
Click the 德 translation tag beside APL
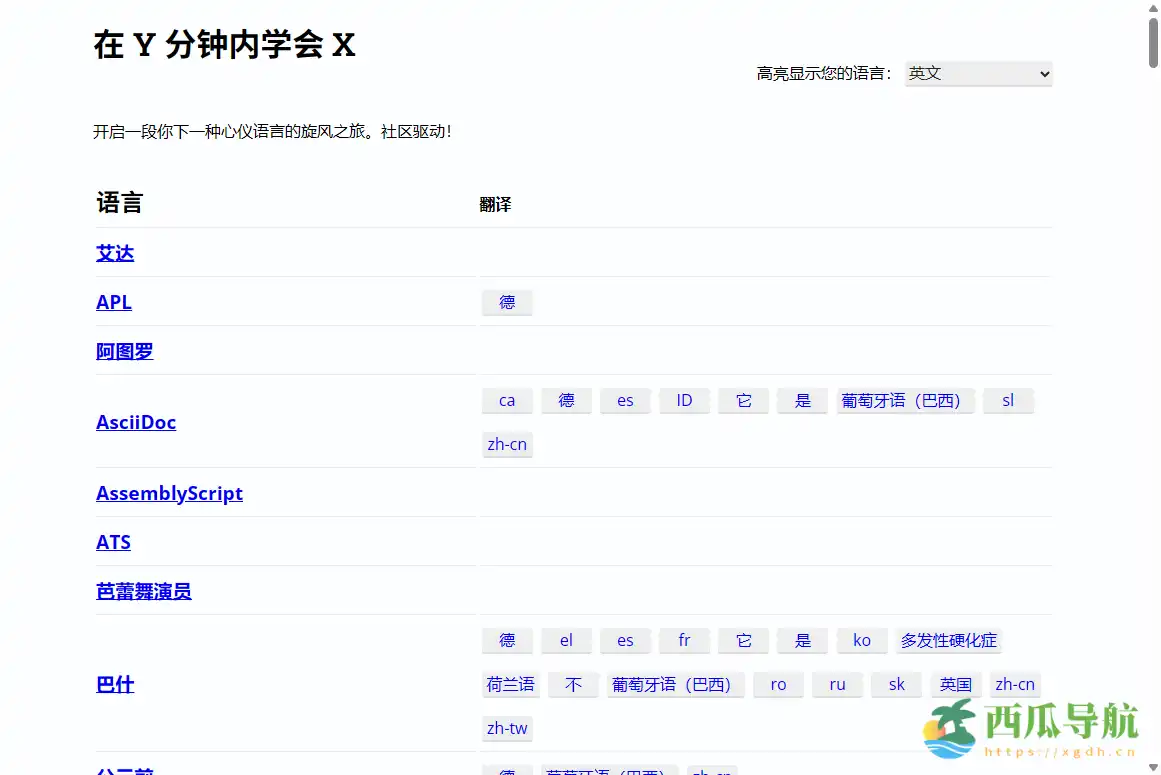(x=507, y=302)
